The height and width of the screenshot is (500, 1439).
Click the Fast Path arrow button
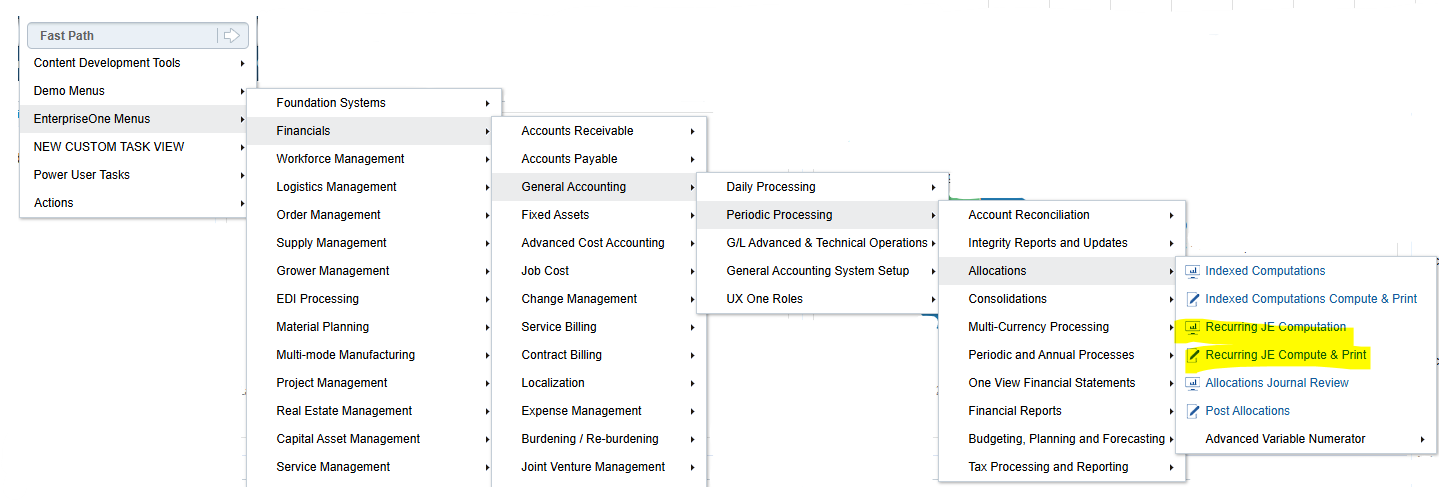click(232, 36)
